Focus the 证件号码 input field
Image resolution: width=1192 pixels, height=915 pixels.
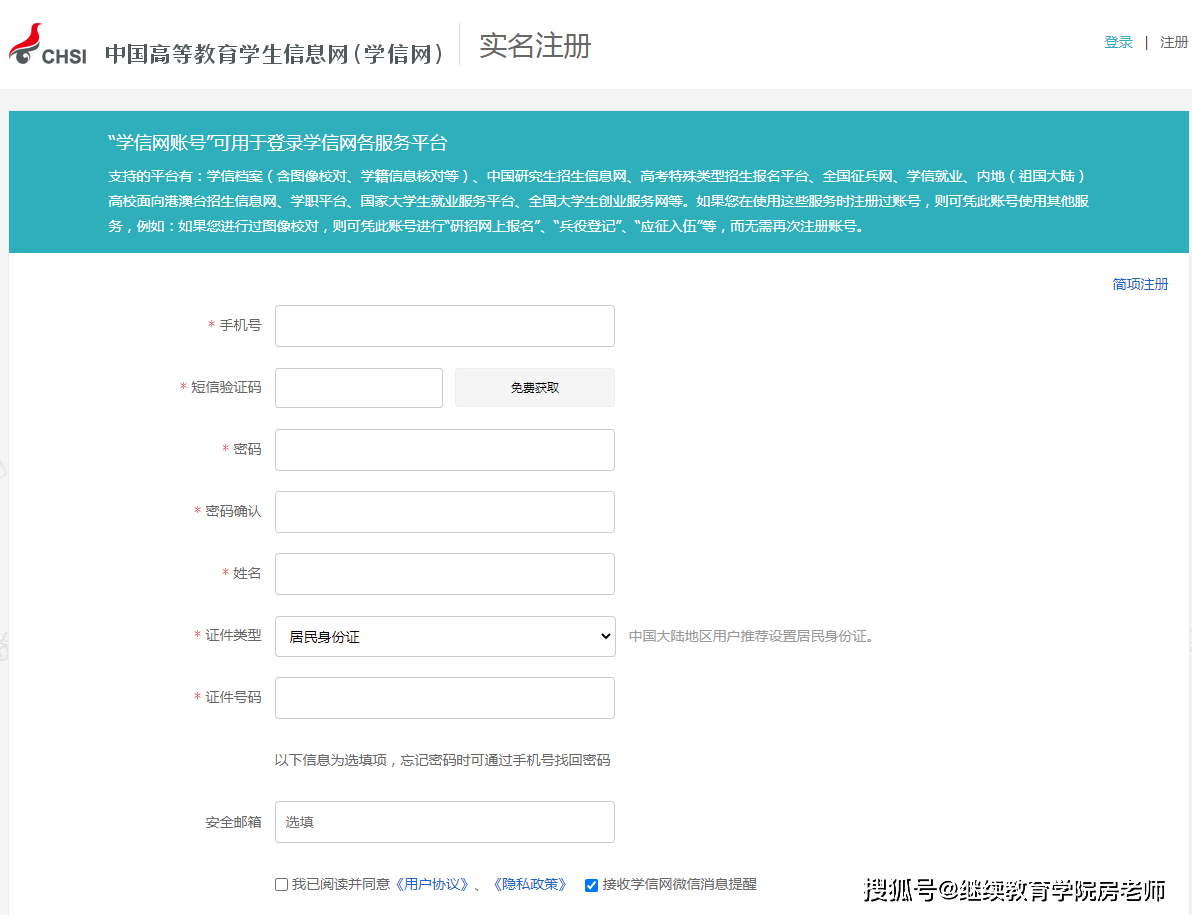(445, 698)
